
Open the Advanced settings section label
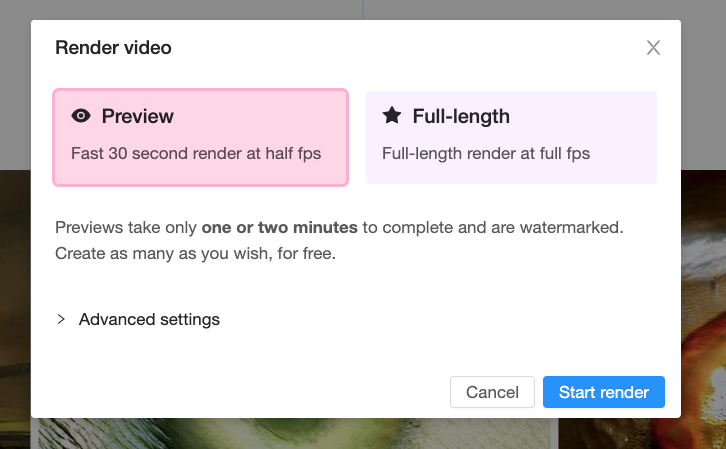[149, 319]
